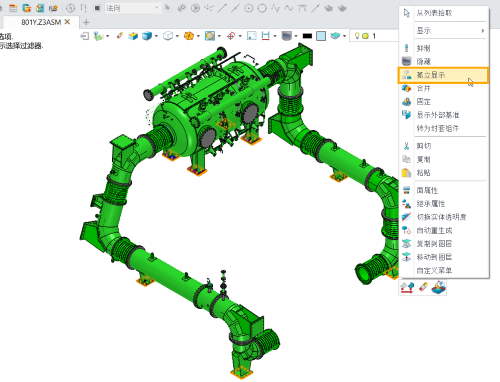Click the red-blue align icon below the menu
Viewport: 500px width, 382px height.
pos(407,288)
